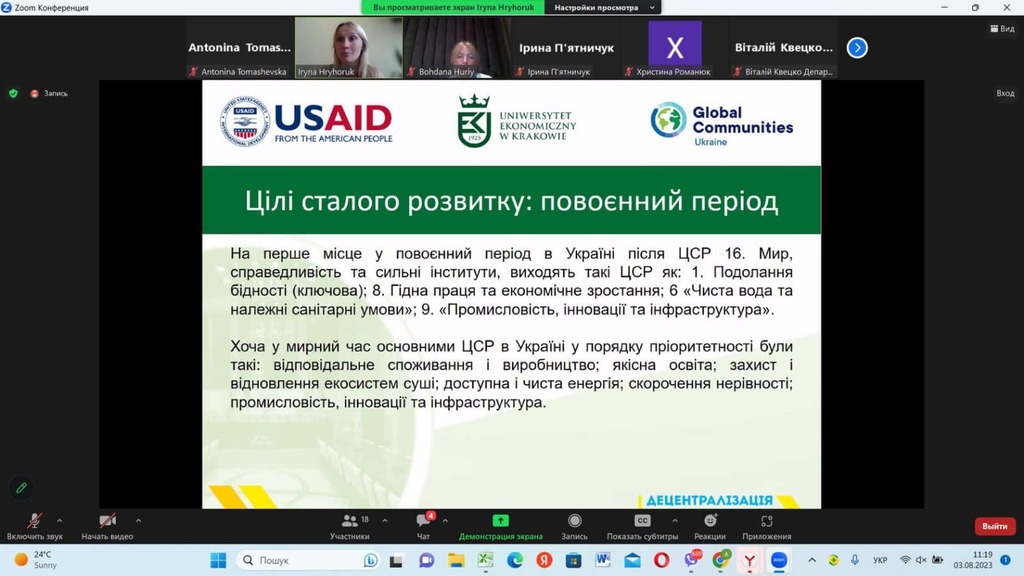Expand video options arrow beside camera
1024x576 pixels.
point(138,520)
